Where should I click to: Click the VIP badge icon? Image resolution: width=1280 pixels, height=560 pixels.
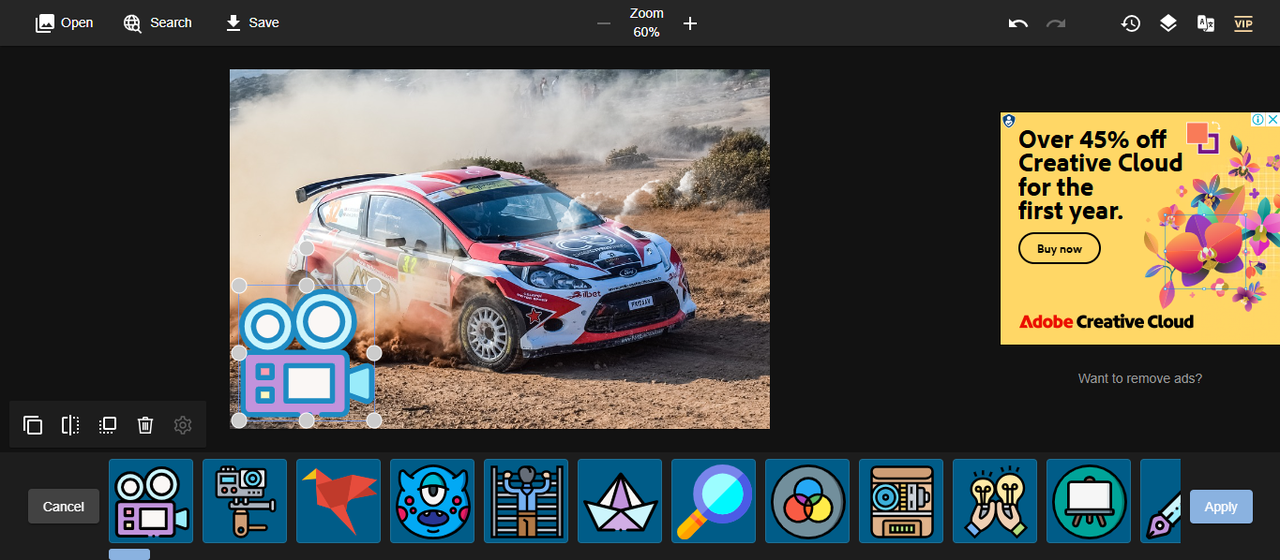click(x=1243, y=23)
